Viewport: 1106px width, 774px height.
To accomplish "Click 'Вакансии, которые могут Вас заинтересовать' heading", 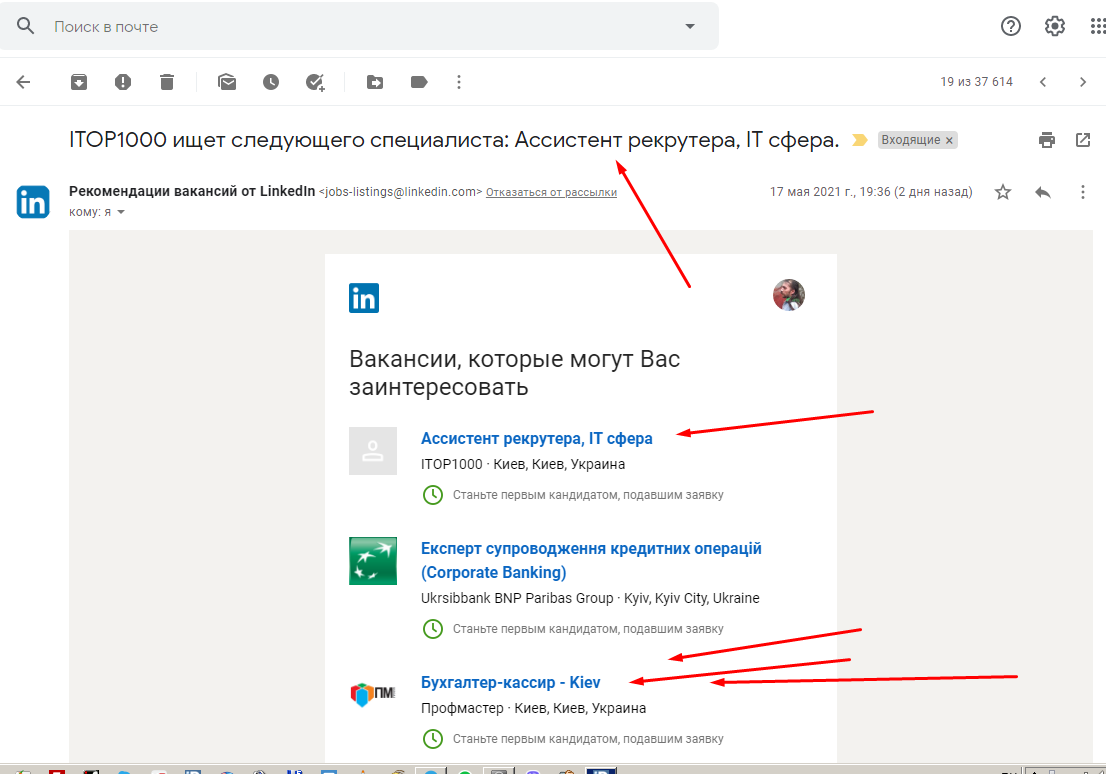I will [x=515, y=373].
